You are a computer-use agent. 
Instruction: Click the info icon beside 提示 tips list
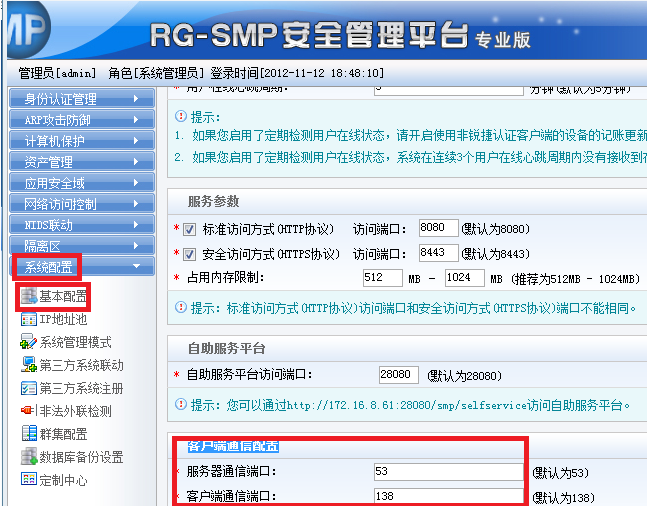180,116
